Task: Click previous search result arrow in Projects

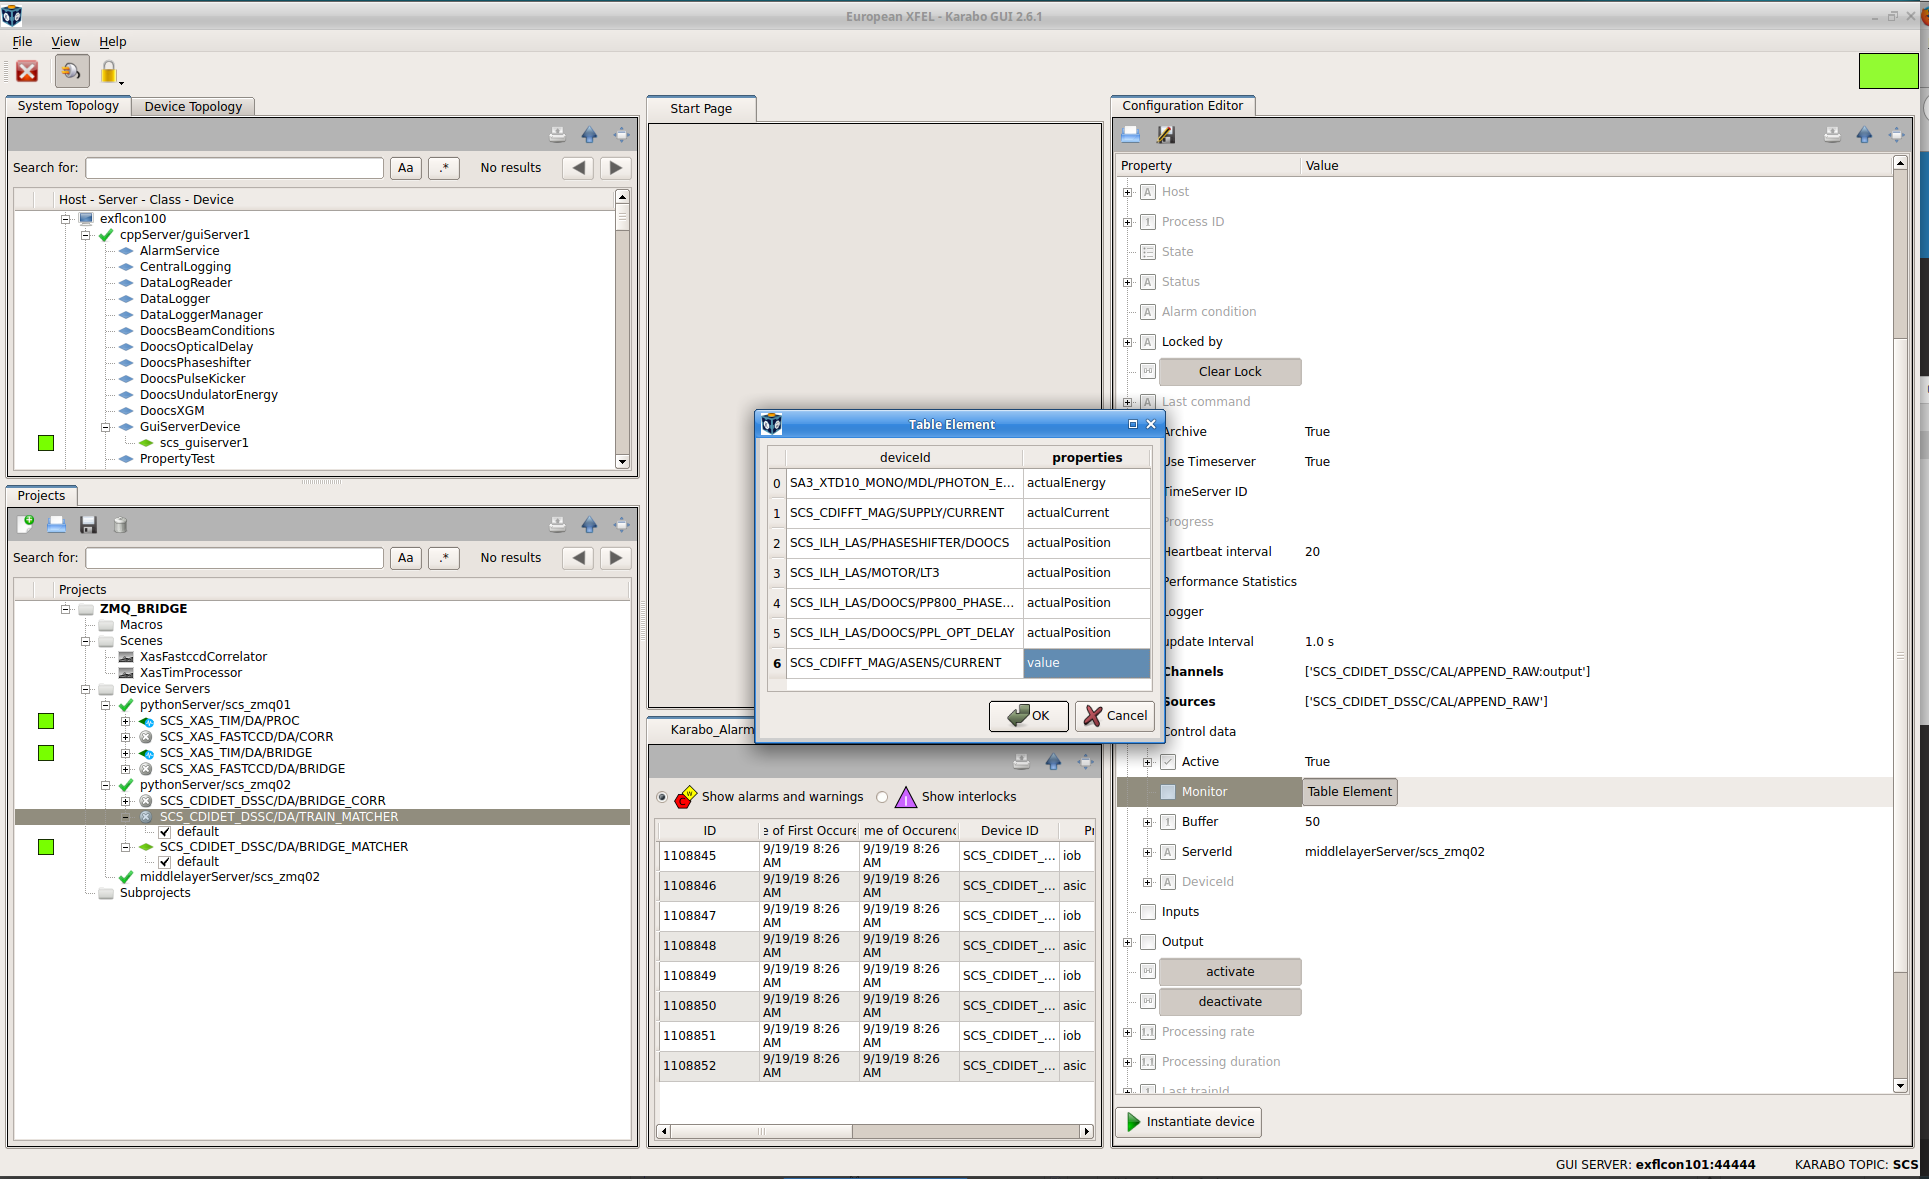Action: (x=578, y=558)
